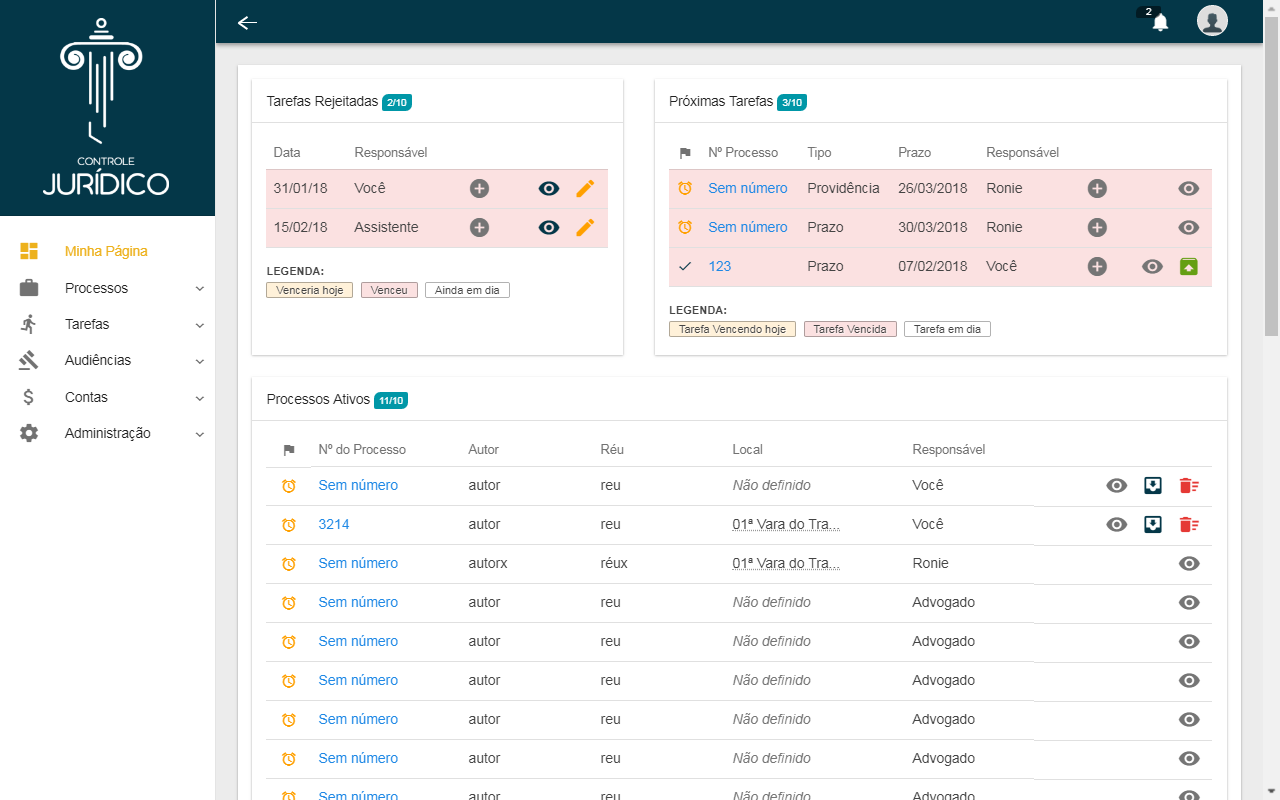Click the Tarefa Vencida legend swatch
Image resolution: width=1280 pixels, height=800 pixels.
click(x=850, y=329)
